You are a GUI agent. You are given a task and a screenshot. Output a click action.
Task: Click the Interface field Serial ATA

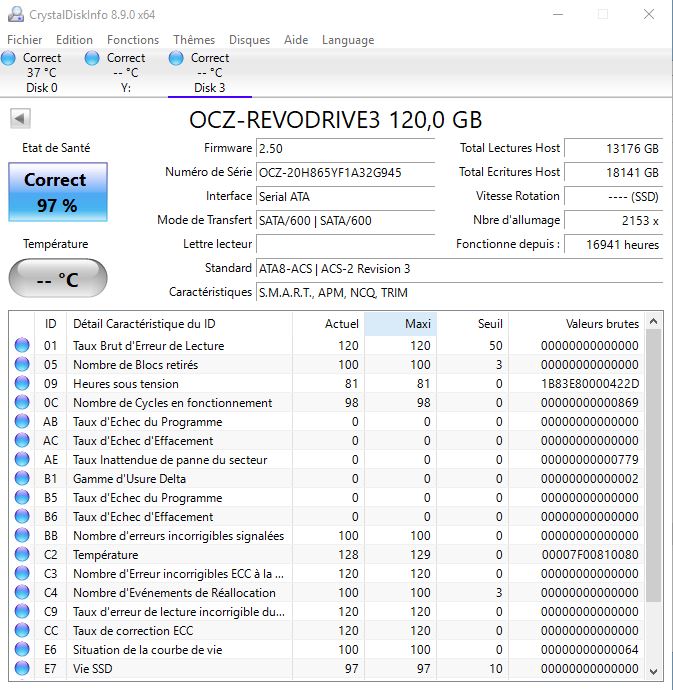click(x=346, y=196)
